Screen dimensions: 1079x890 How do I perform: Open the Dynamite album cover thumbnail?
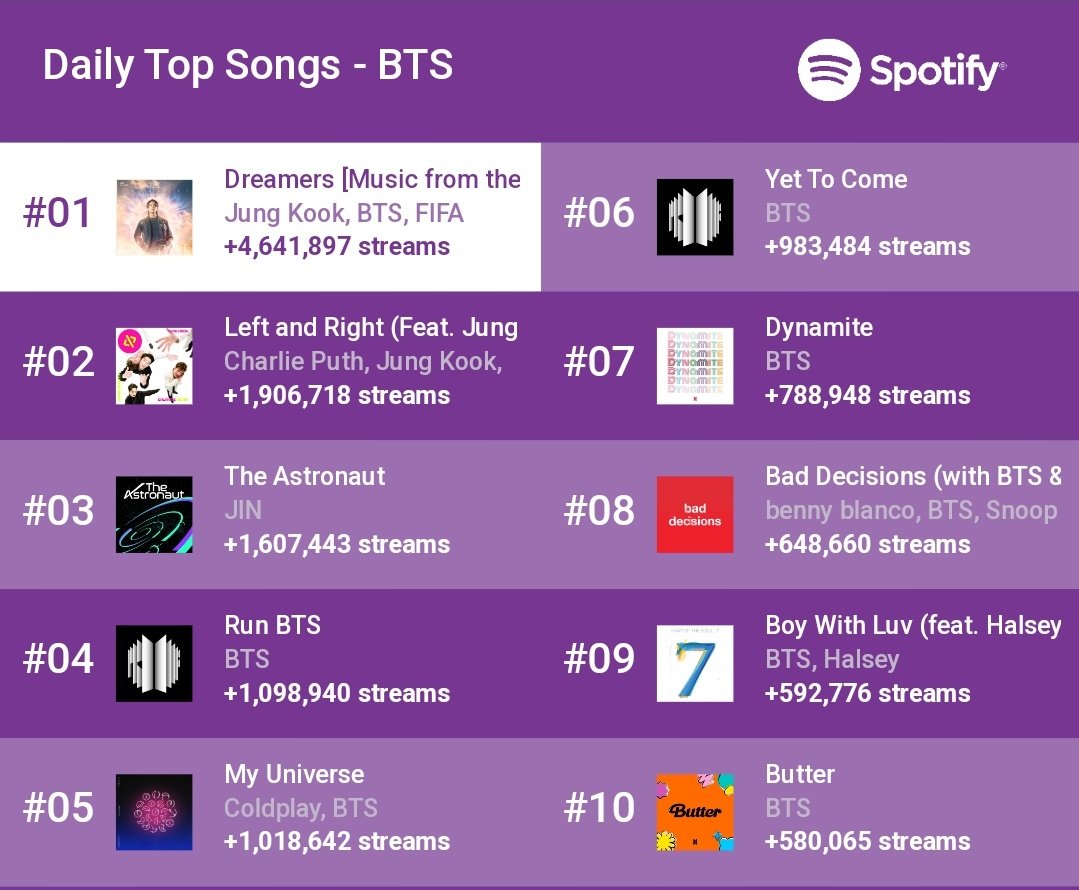click(x=695, y=366)
